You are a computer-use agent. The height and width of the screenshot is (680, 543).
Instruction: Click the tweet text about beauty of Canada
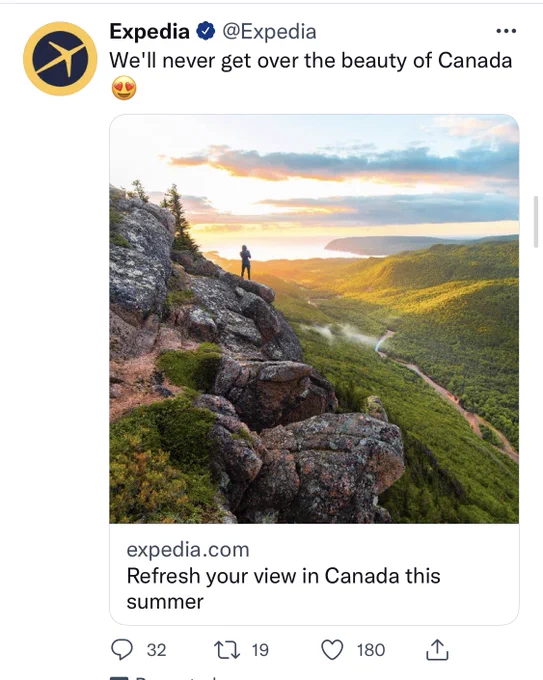click(311, 60)
